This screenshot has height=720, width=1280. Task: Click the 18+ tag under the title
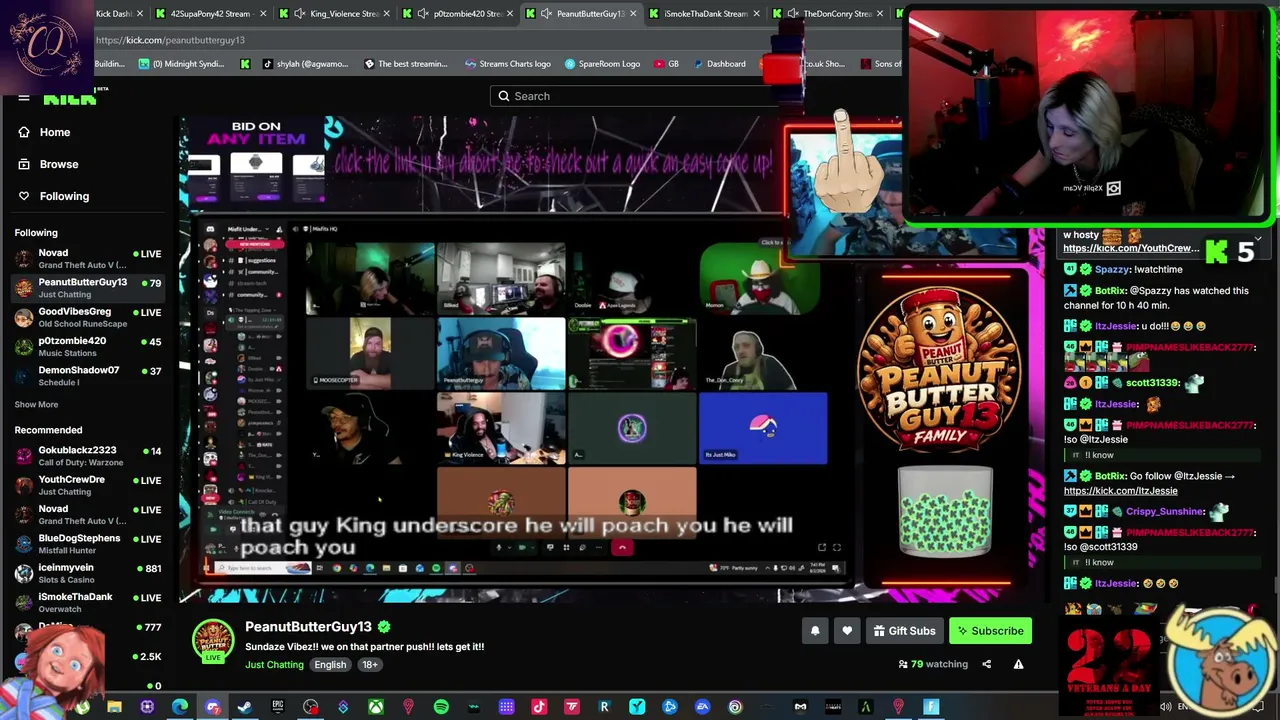pos(370,665)
